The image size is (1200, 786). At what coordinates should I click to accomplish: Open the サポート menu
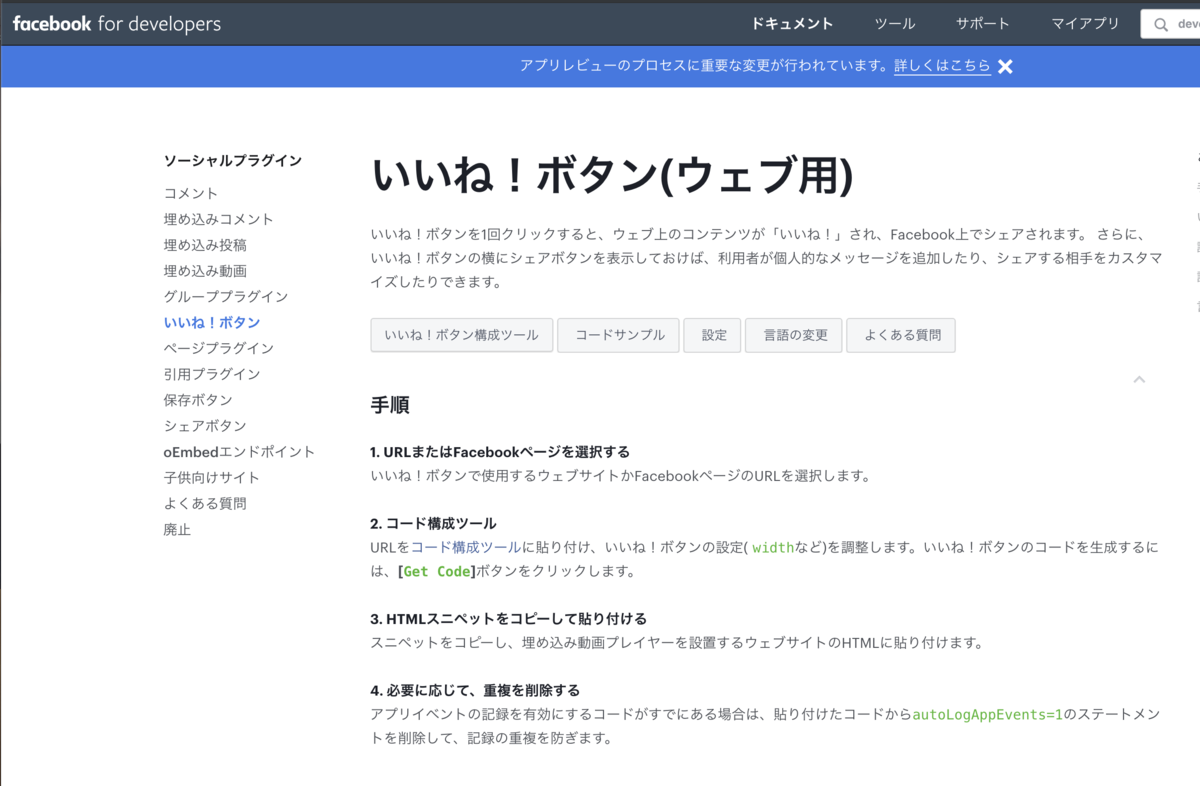[x=981, y=23]
